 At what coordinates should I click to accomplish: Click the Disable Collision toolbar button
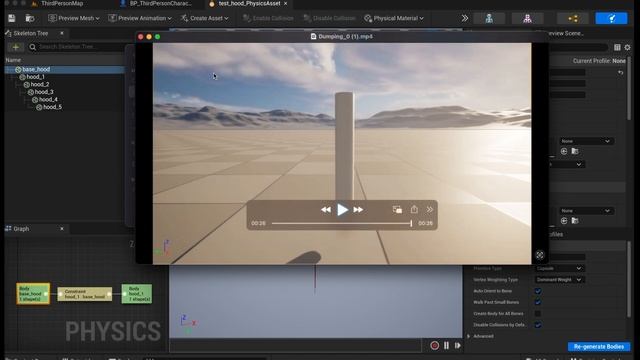click(x=329, y=18)
